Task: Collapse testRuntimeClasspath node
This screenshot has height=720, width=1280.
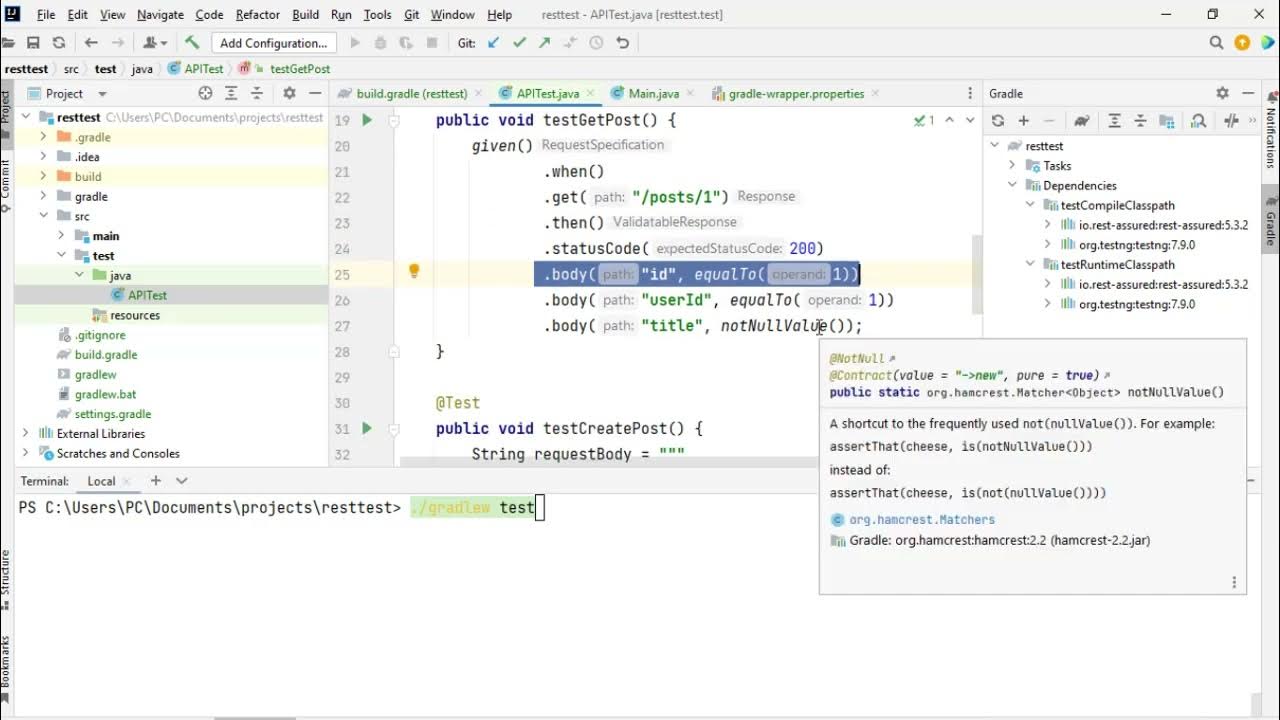Action: click(1030, 264)
